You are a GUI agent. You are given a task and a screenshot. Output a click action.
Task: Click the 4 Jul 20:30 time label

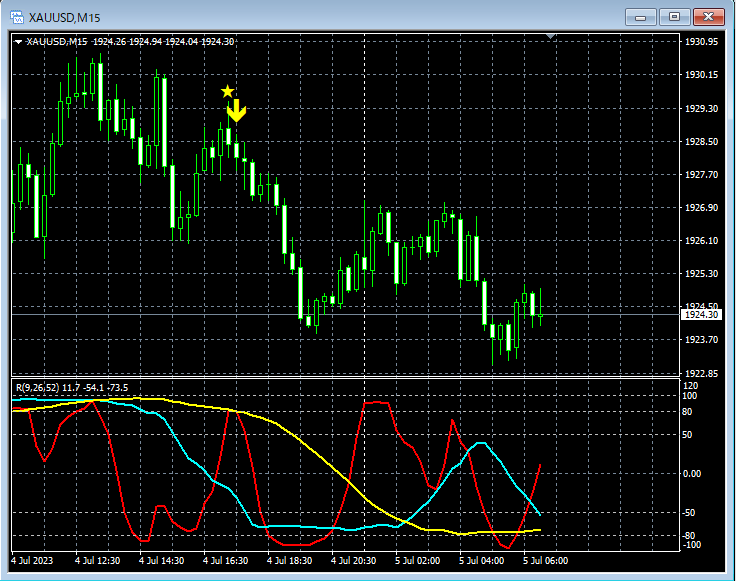(x=353, y=561)
